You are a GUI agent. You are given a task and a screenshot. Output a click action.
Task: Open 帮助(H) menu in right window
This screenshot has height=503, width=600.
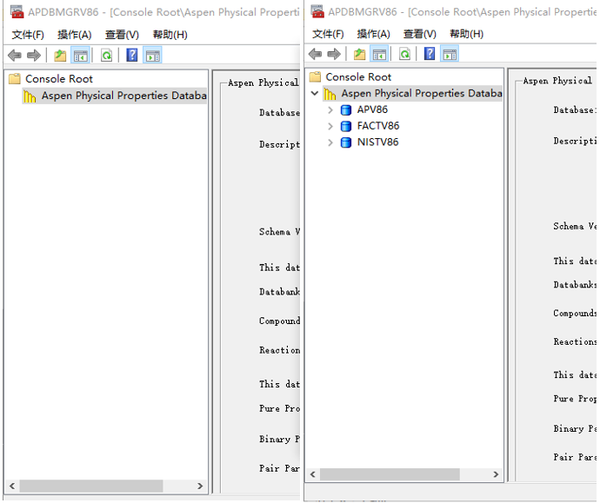point(466,34)
